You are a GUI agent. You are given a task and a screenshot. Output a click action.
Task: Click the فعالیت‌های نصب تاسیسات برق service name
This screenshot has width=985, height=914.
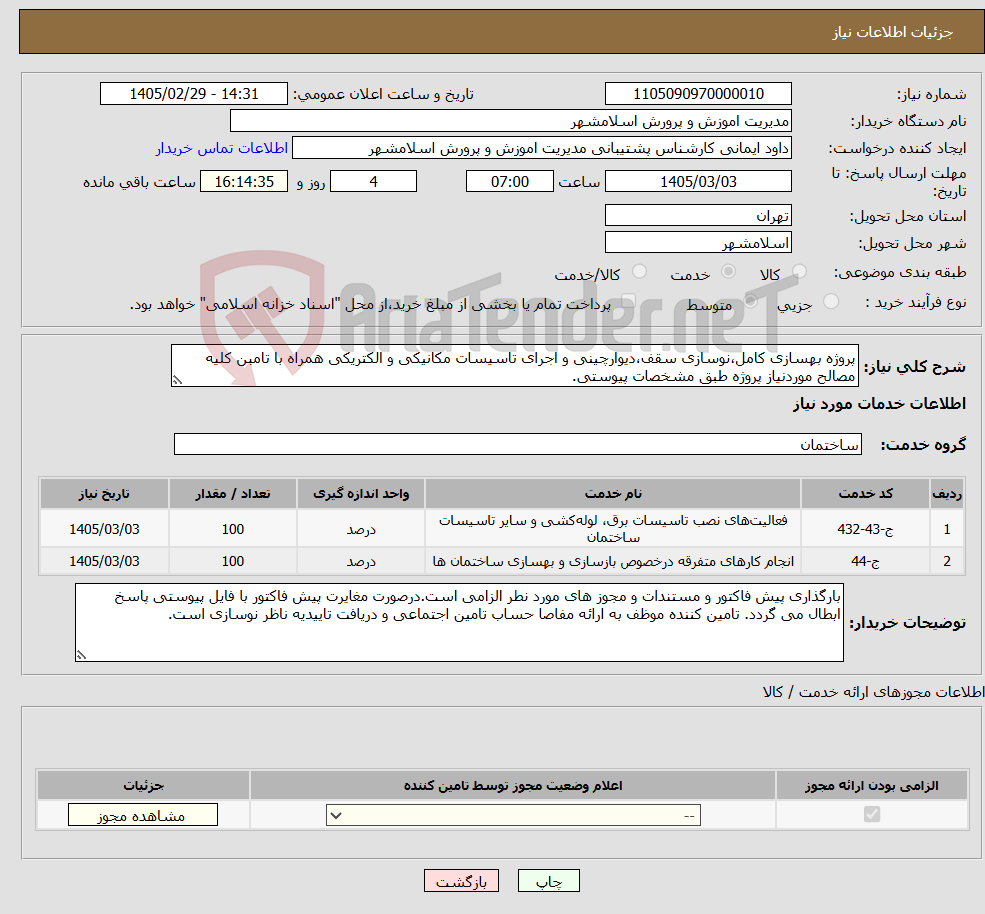(612, 528)
